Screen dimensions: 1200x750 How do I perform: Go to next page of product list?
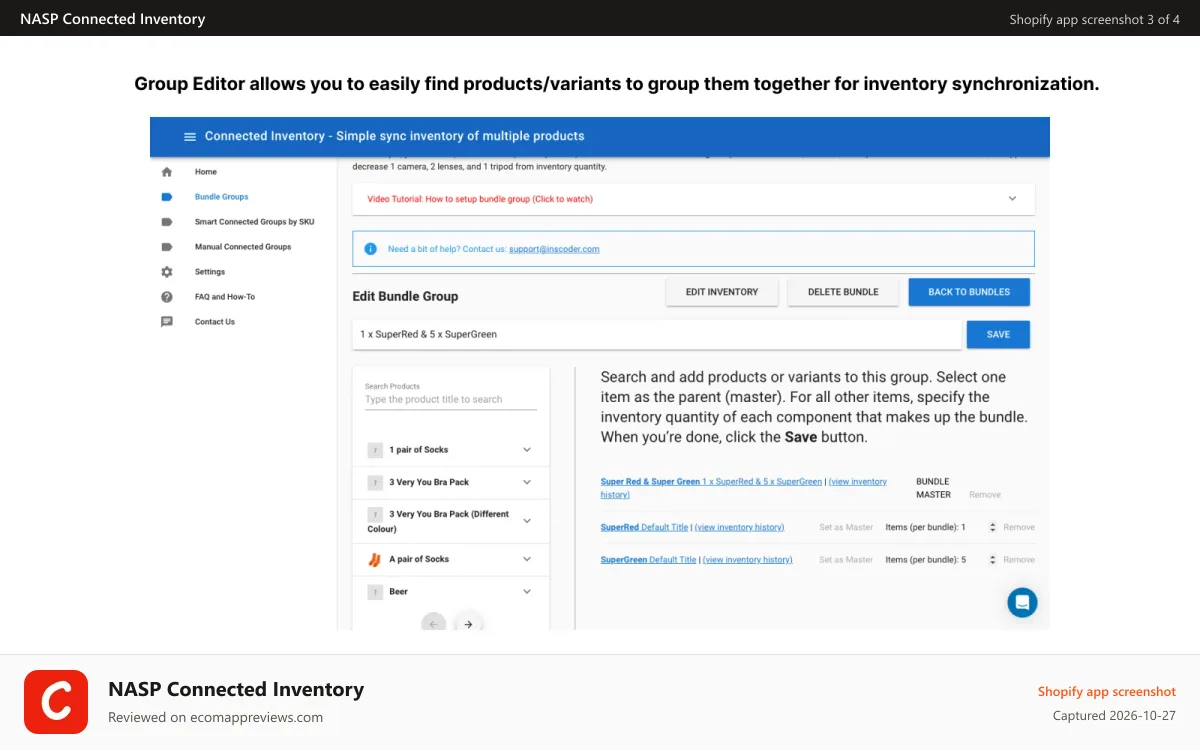coord(468,624)
